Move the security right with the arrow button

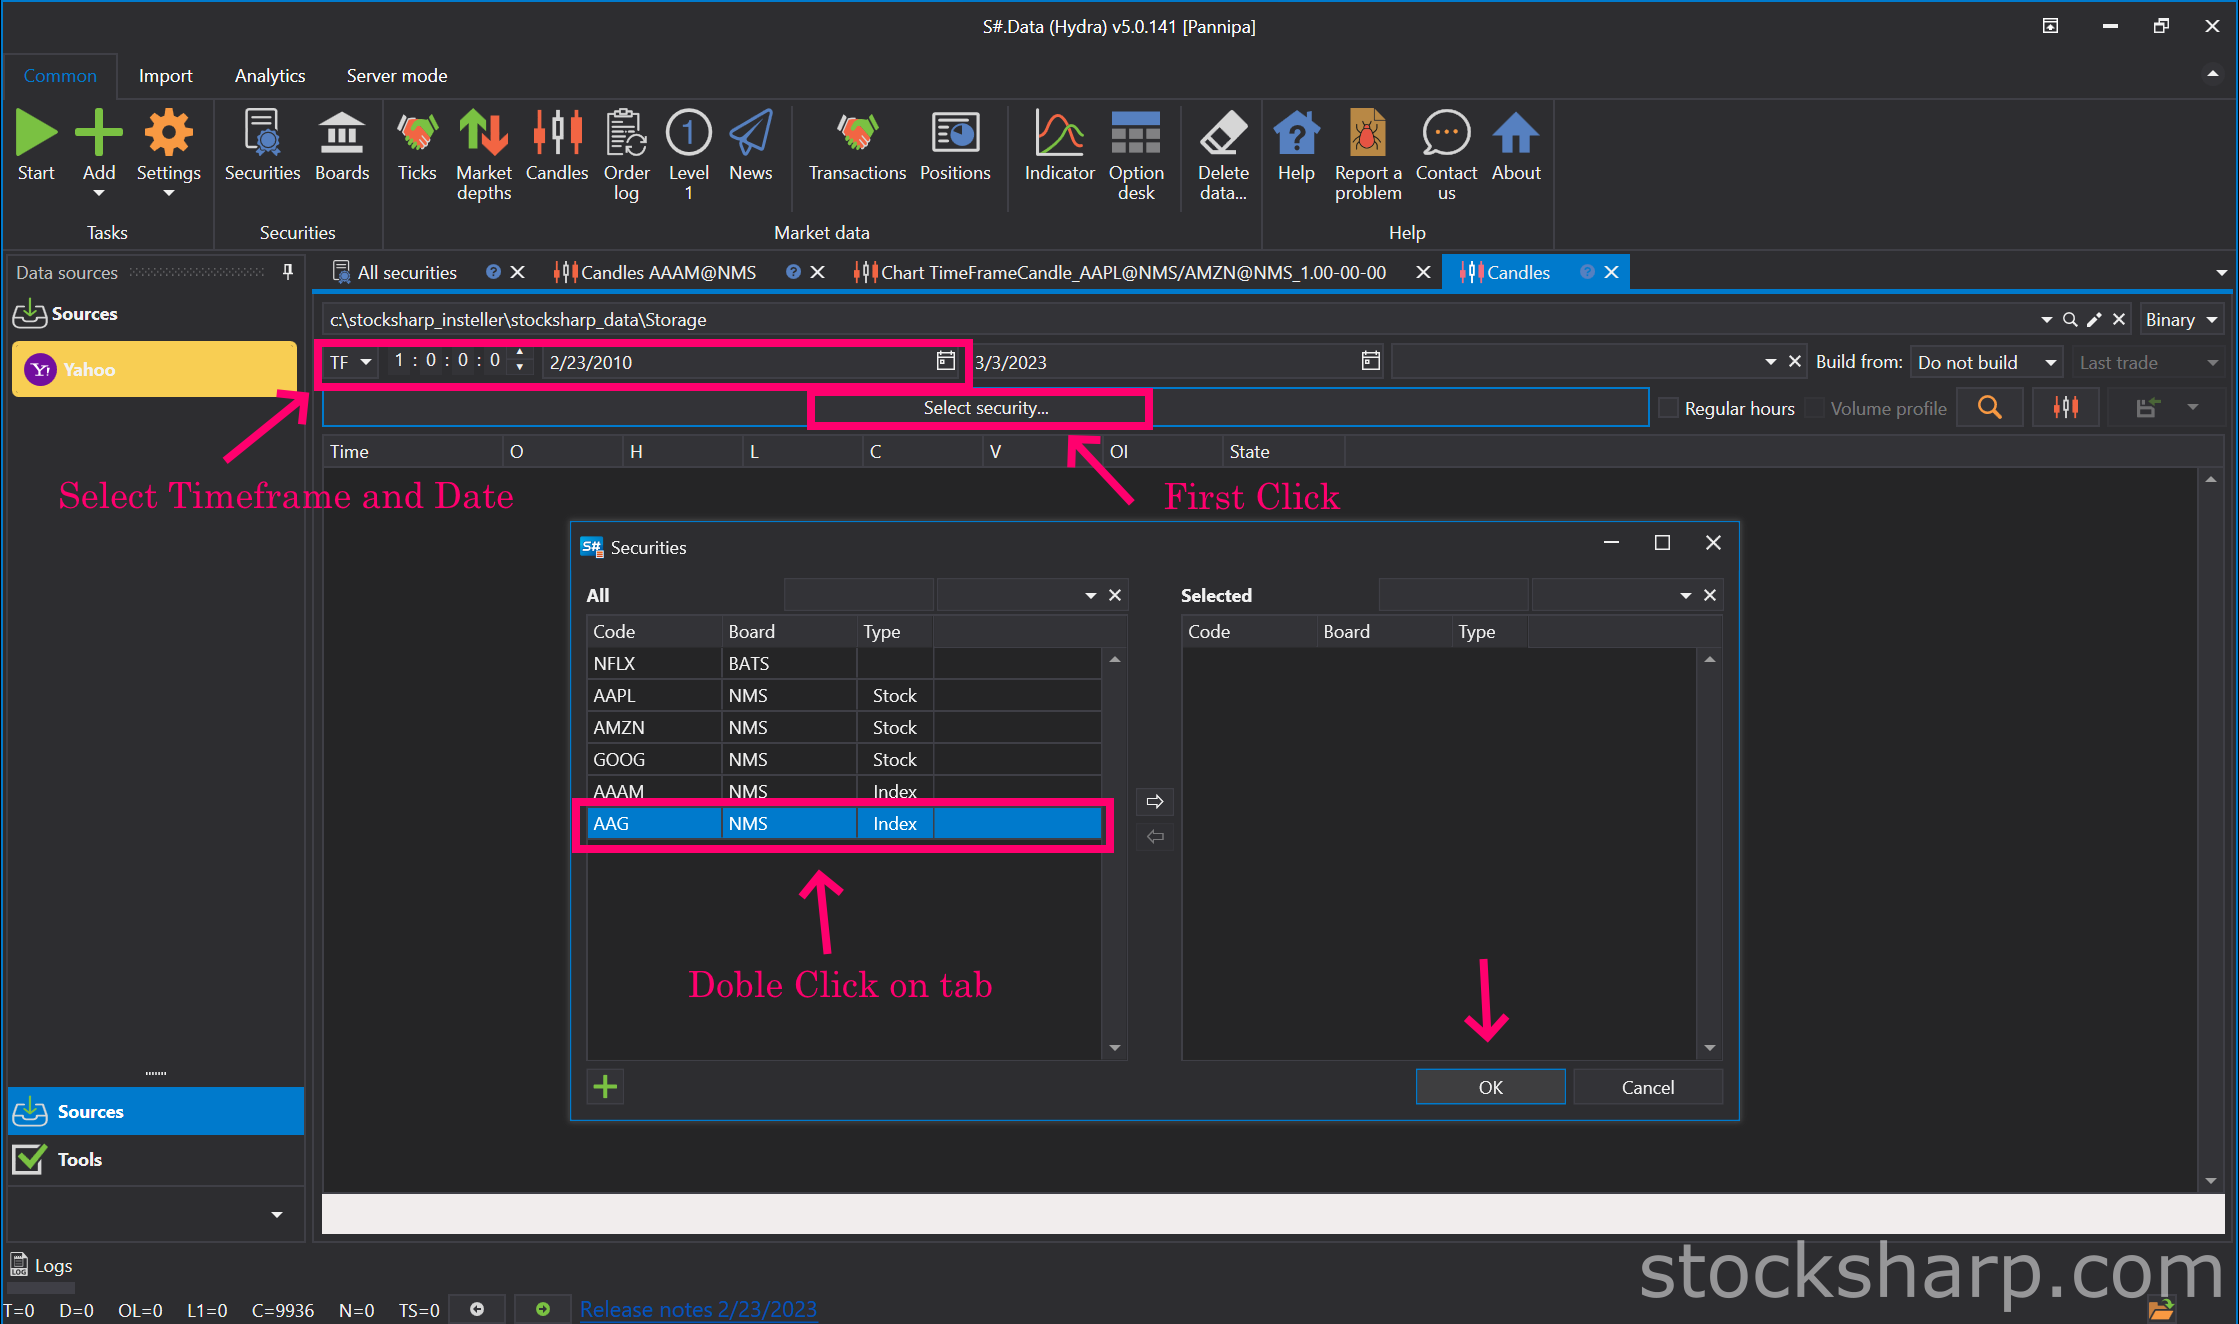1155,801
